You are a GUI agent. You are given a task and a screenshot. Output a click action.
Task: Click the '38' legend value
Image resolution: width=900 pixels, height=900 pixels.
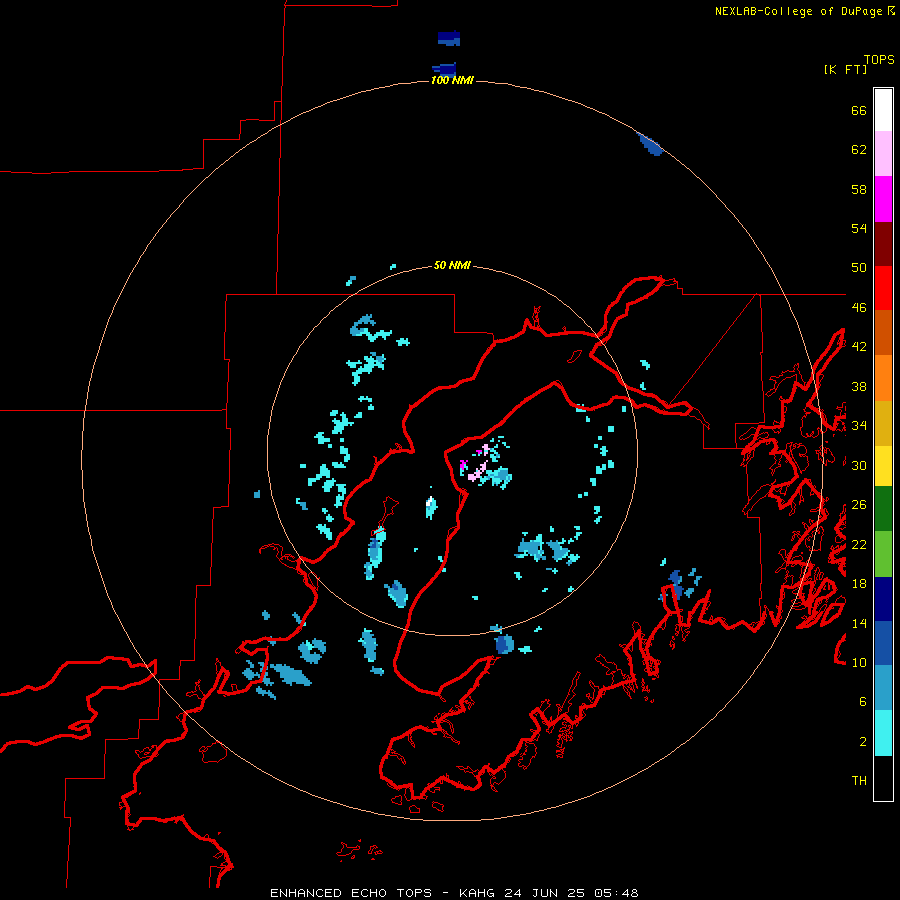(859, 386)
